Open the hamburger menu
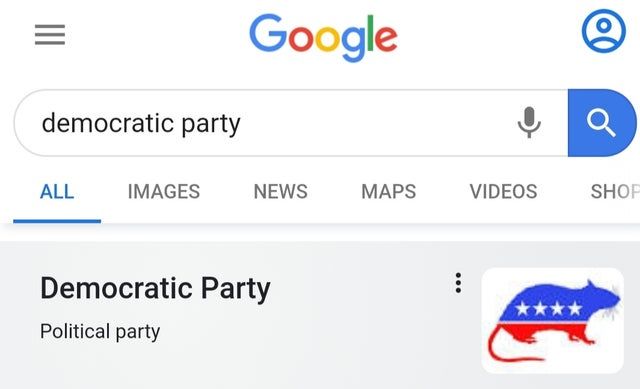 pyautogui.click(x=50, y=34)
